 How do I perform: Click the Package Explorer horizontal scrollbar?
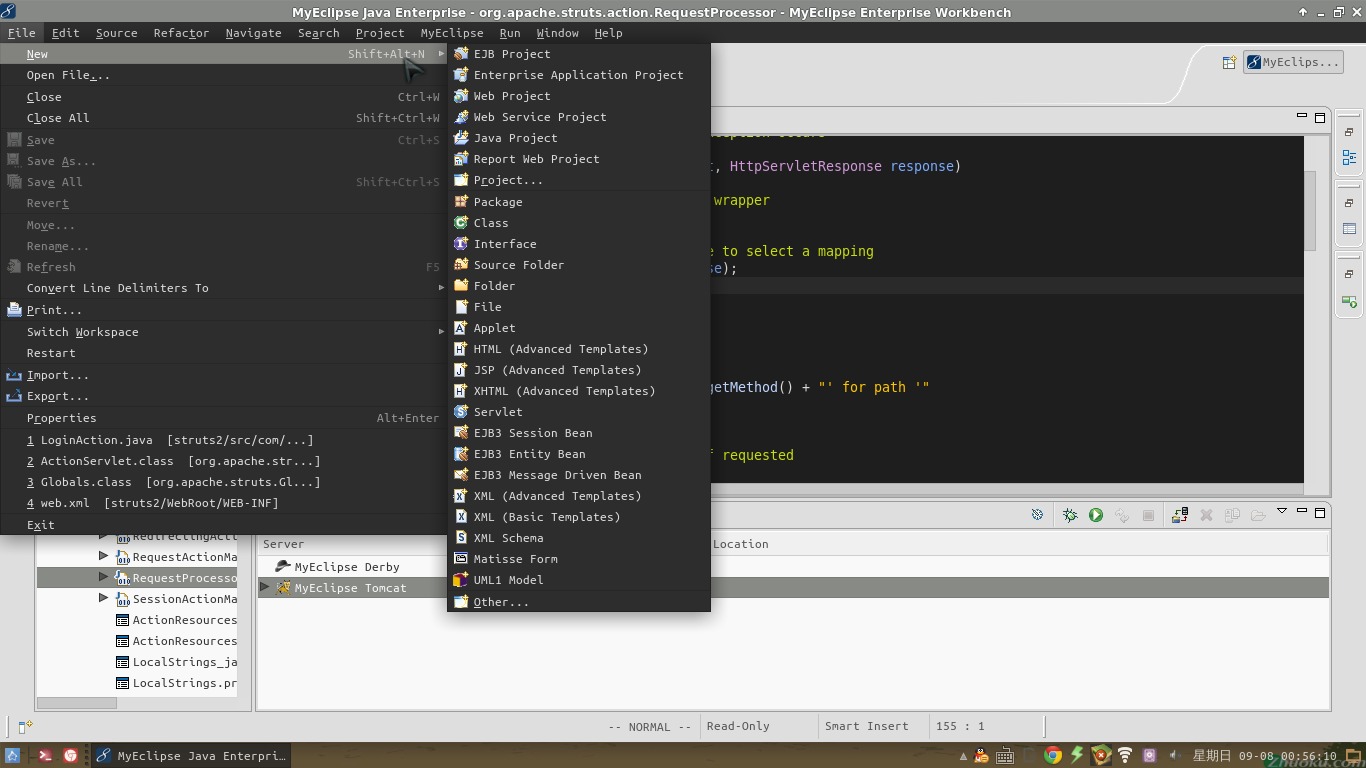click(x=77, y=703)
